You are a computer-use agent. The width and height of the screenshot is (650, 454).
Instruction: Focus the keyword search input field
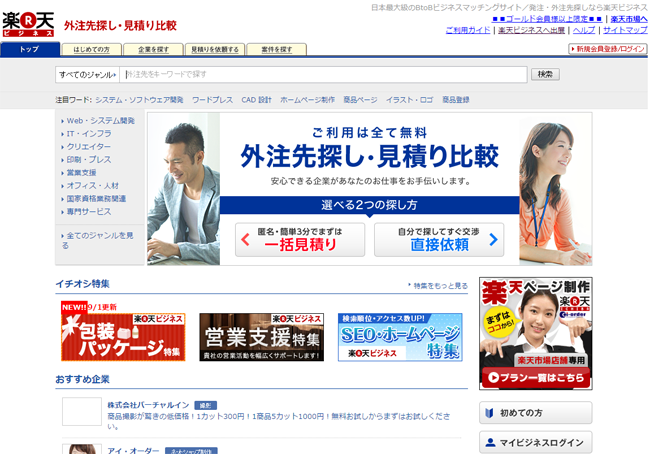[x=323, y=75]
